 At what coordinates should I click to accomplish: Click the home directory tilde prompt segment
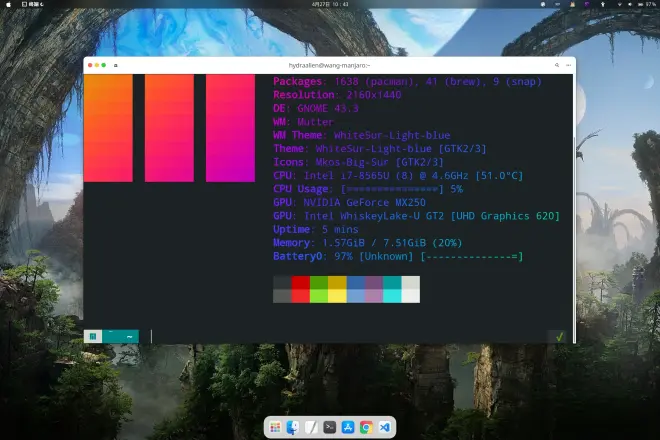[x=129, y=337]
